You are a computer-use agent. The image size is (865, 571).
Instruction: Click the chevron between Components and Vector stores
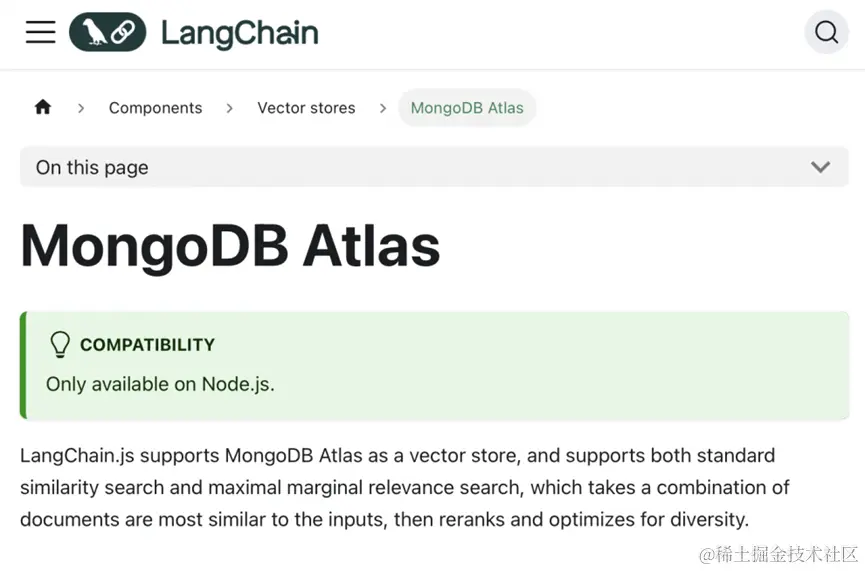pyautogui.click(x=229, y=108)
